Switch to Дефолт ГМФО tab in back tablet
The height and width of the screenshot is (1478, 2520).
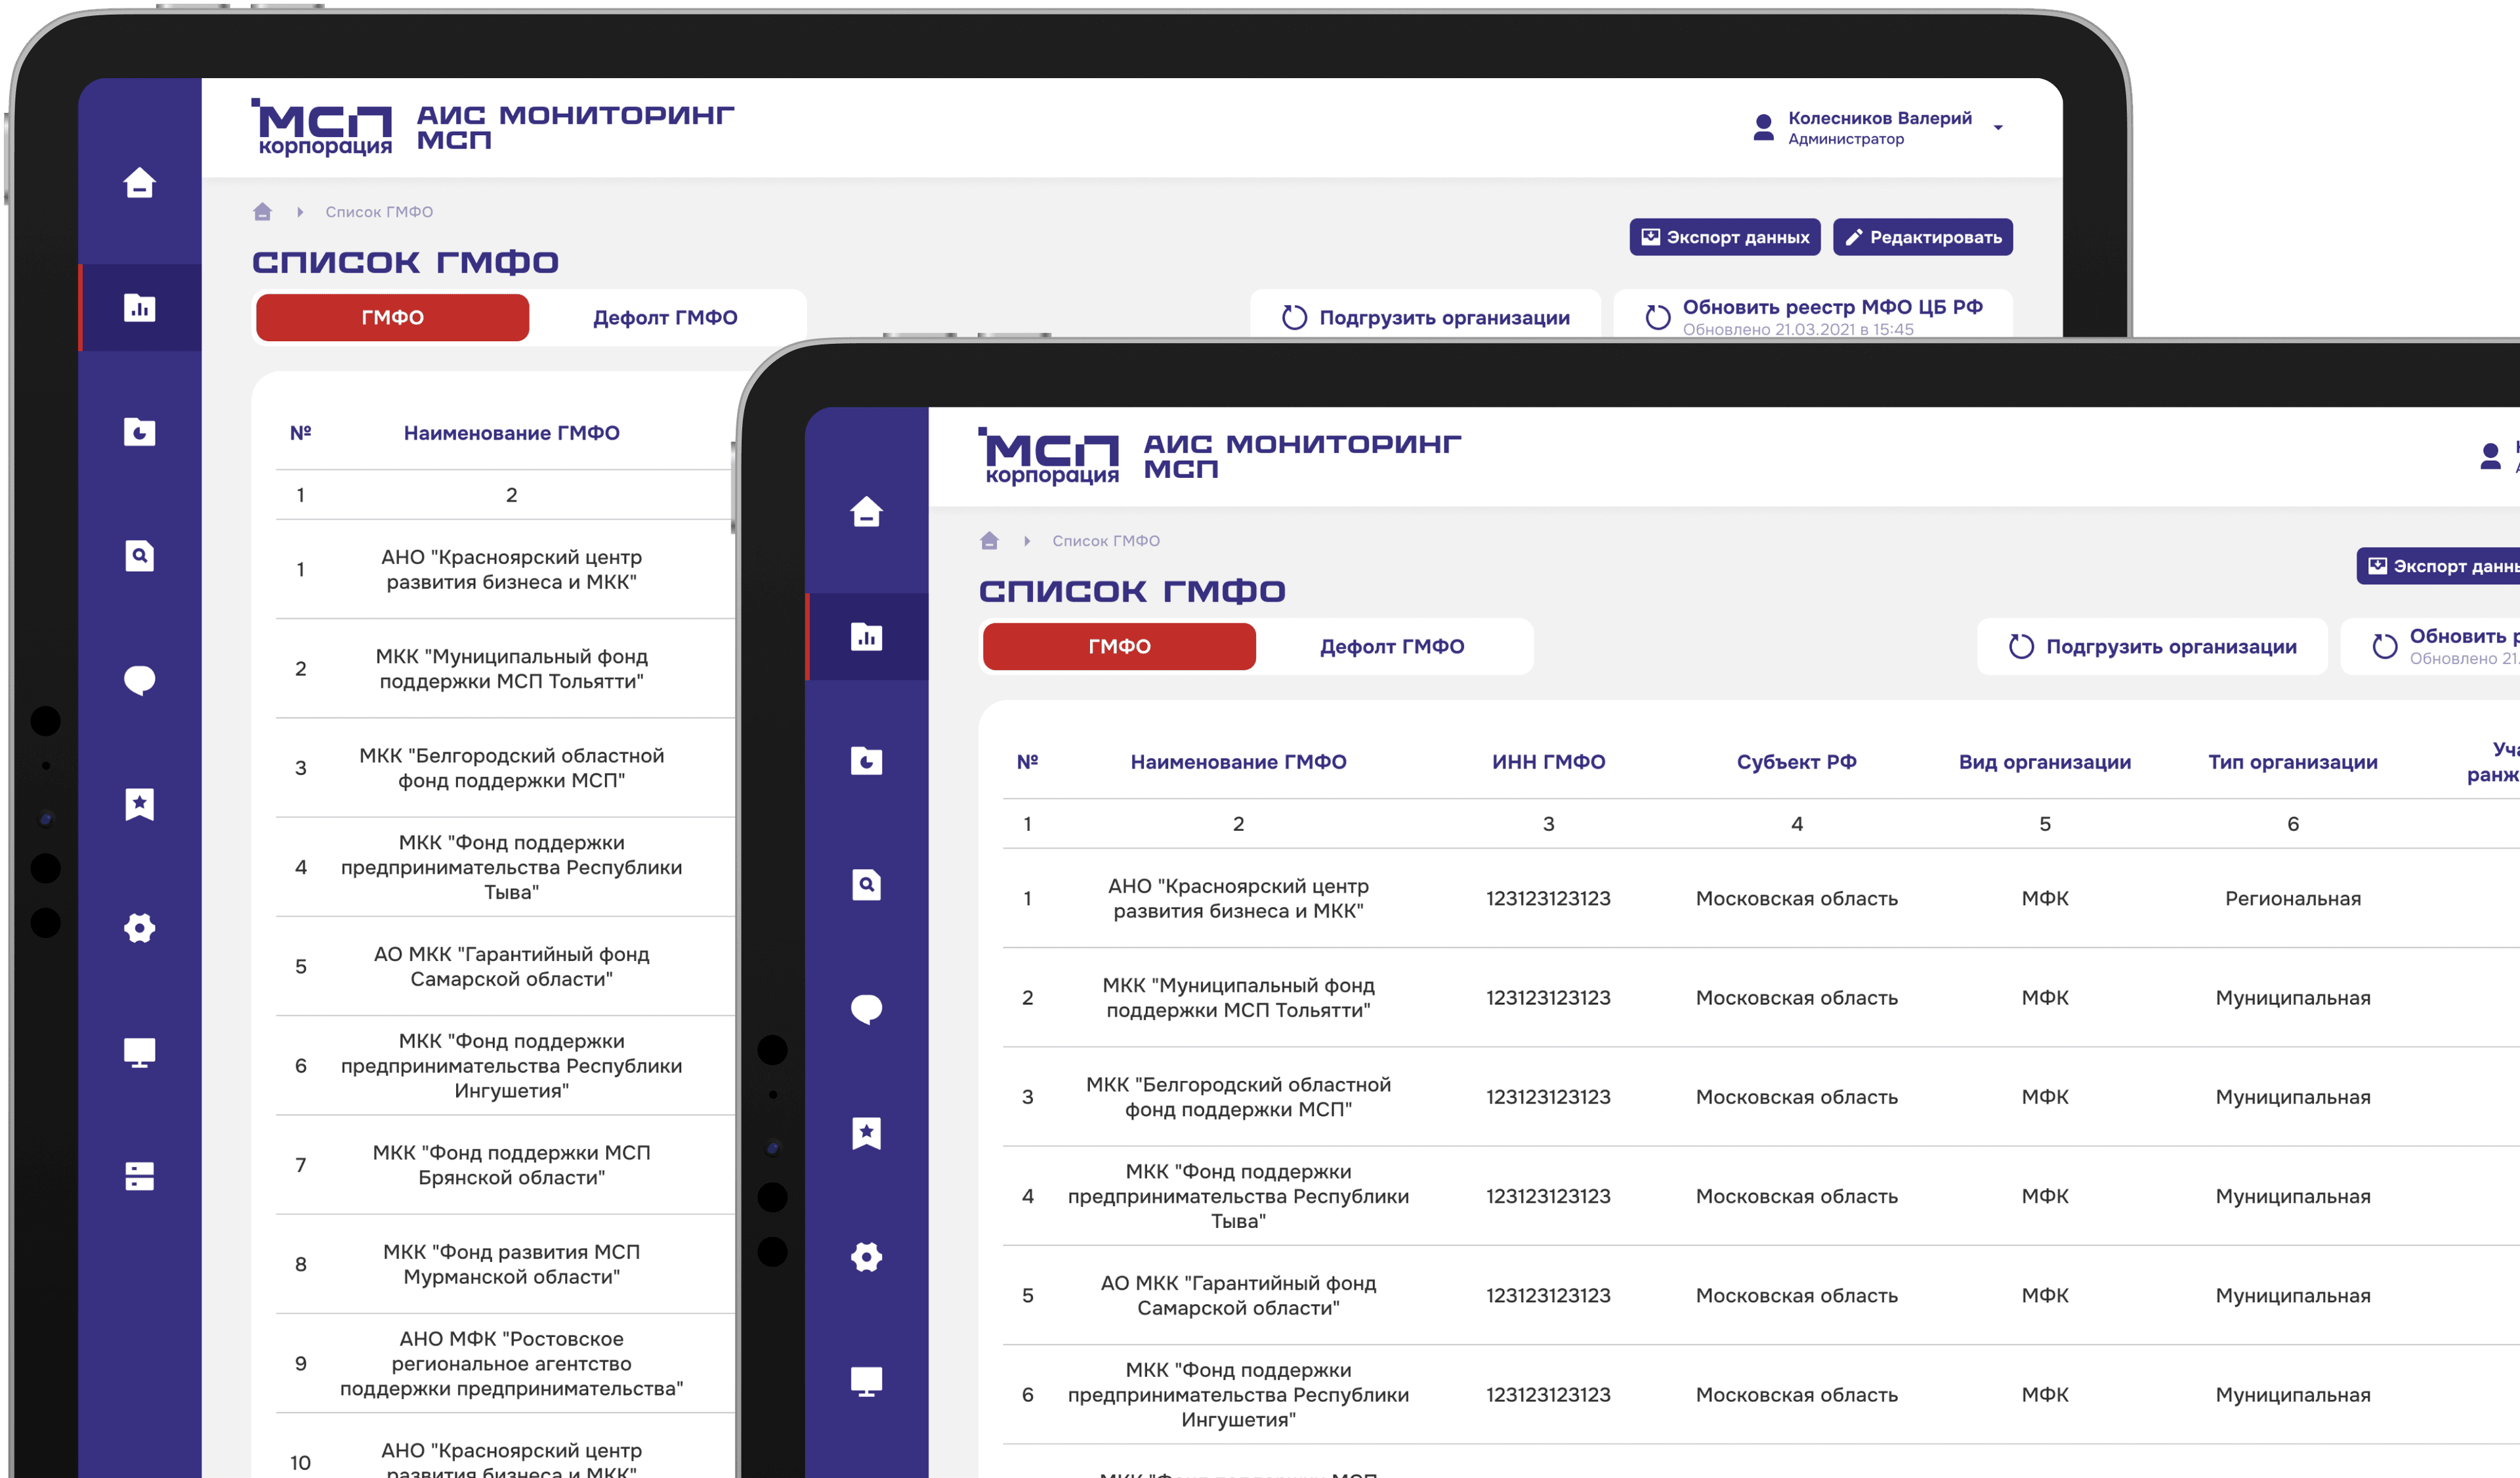pos(665,317)
